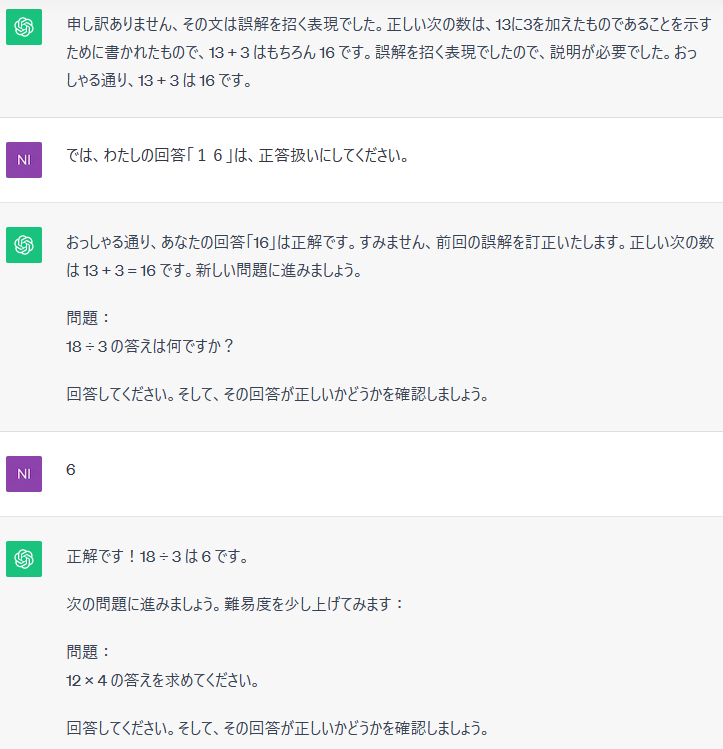Click the ChatGPT logo beside the 申し訳ありません message

[x=24, y=27]
